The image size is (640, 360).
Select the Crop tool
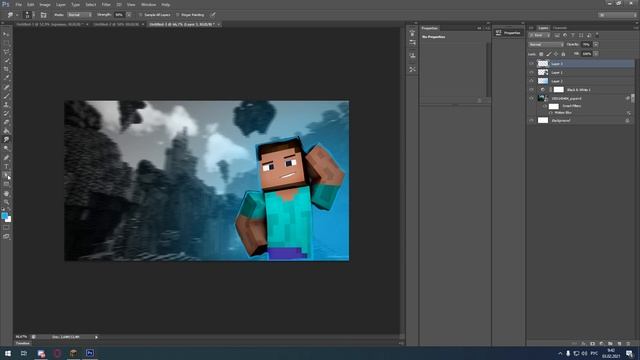click(x=6, y=69)
